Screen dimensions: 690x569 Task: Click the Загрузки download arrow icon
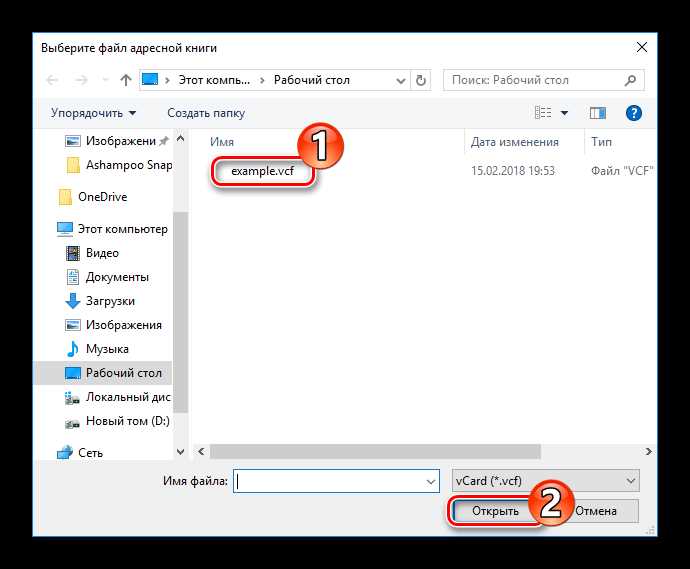[73, 301]
